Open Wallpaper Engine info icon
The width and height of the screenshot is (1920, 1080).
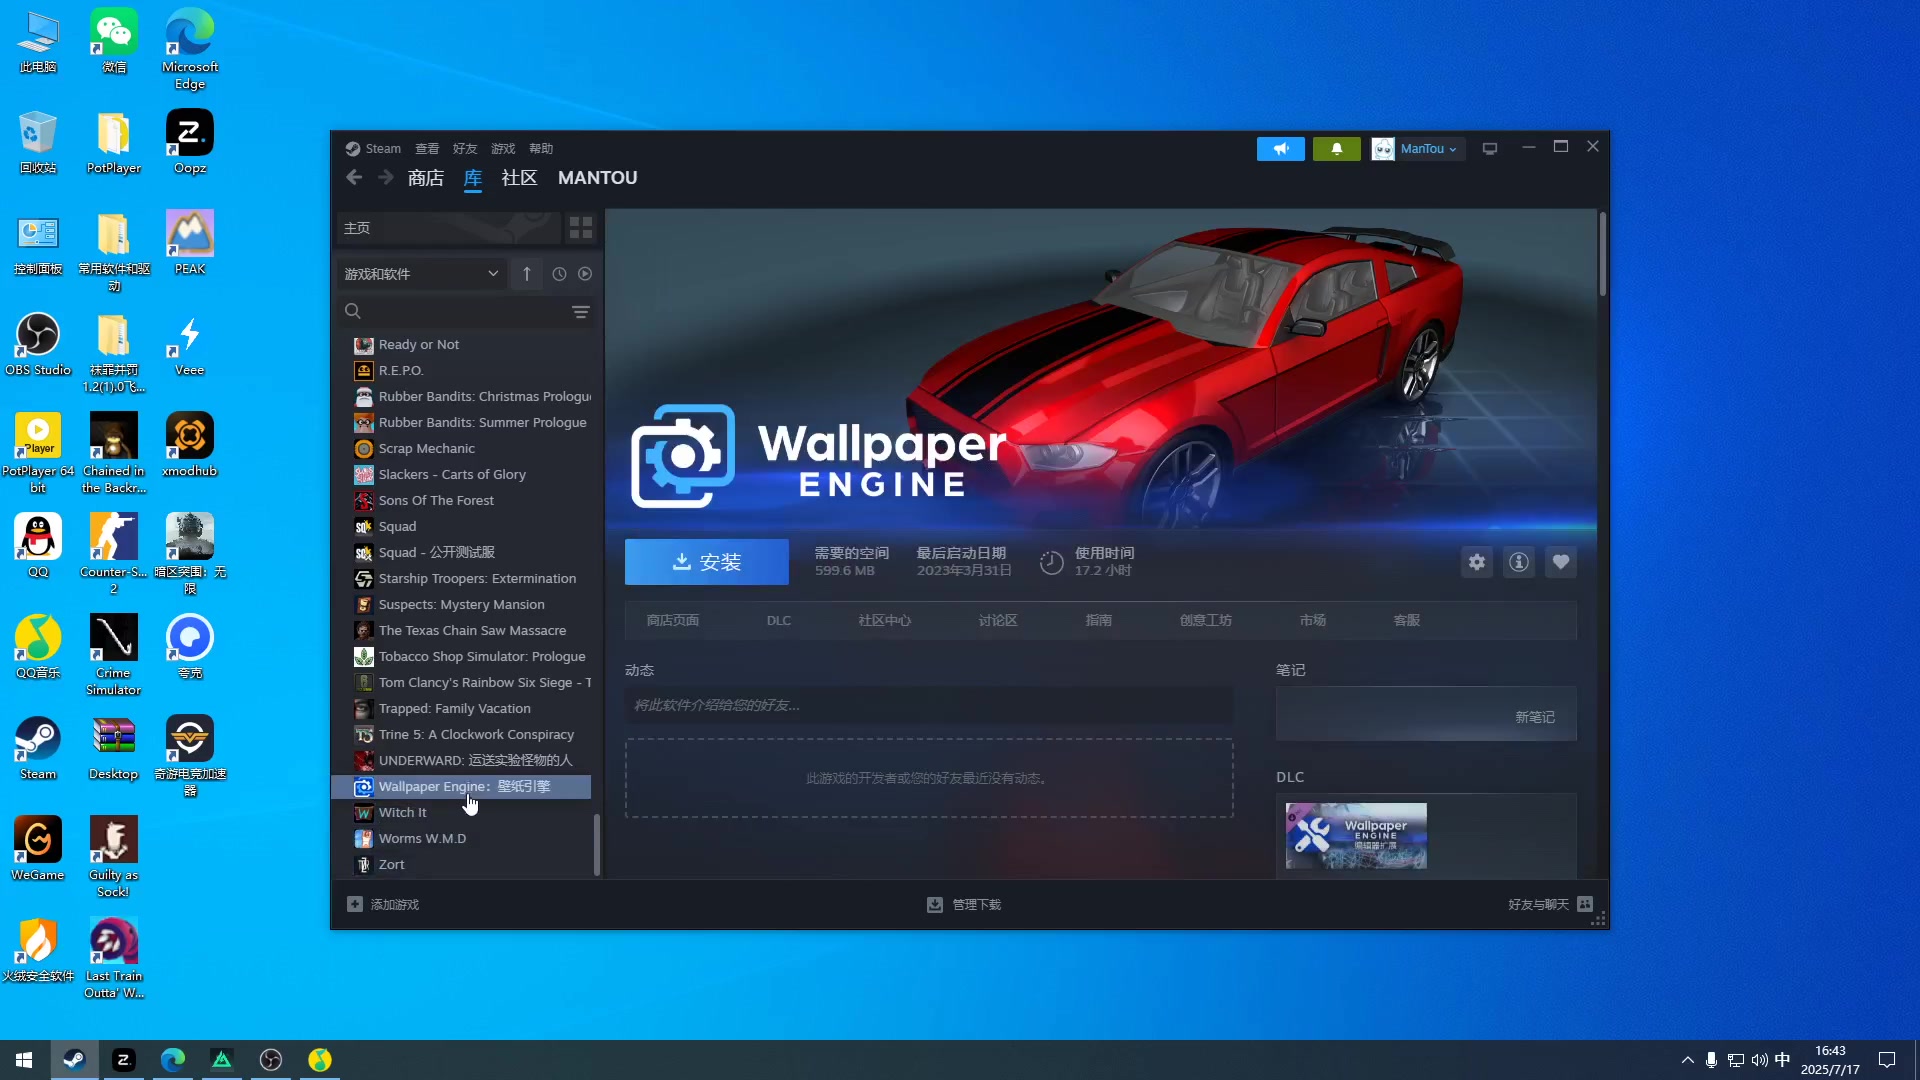1519,562
